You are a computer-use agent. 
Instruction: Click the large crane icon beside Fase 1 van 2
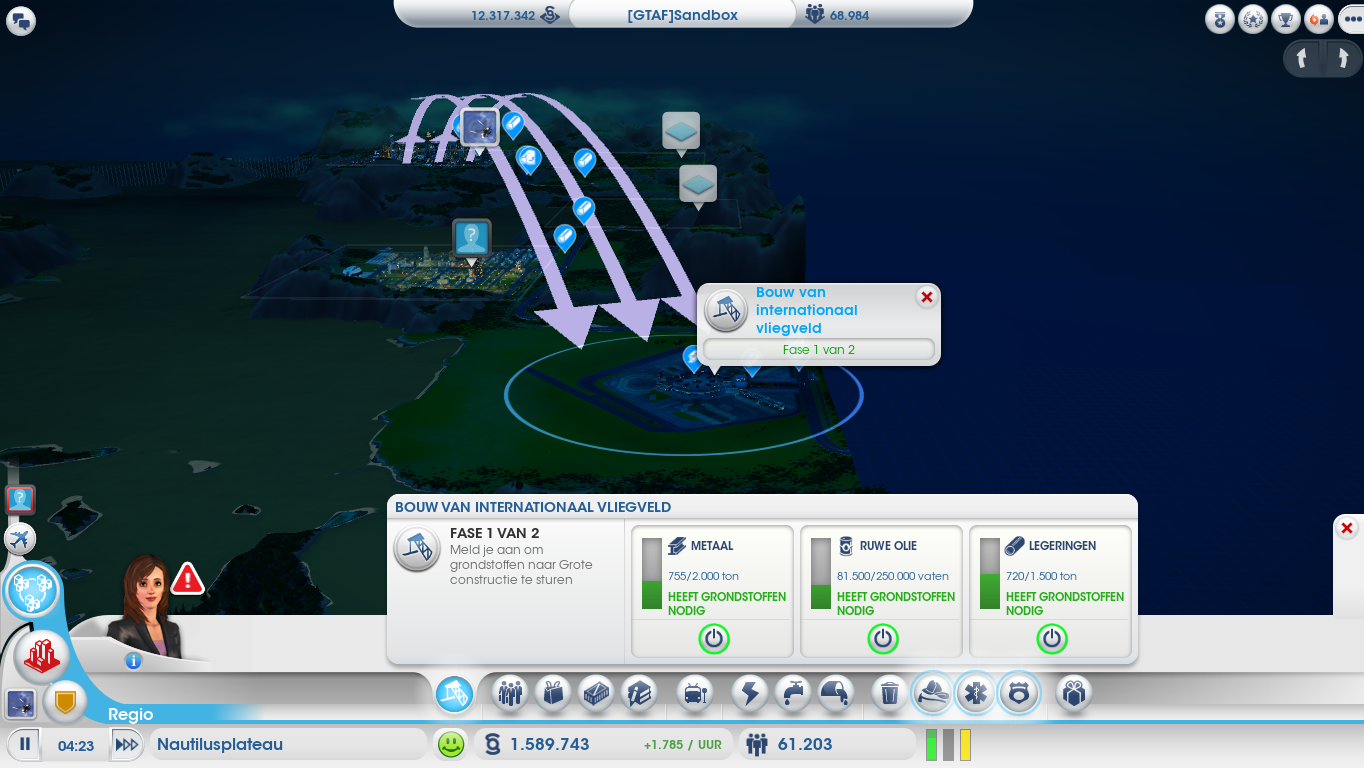(417, 549)
